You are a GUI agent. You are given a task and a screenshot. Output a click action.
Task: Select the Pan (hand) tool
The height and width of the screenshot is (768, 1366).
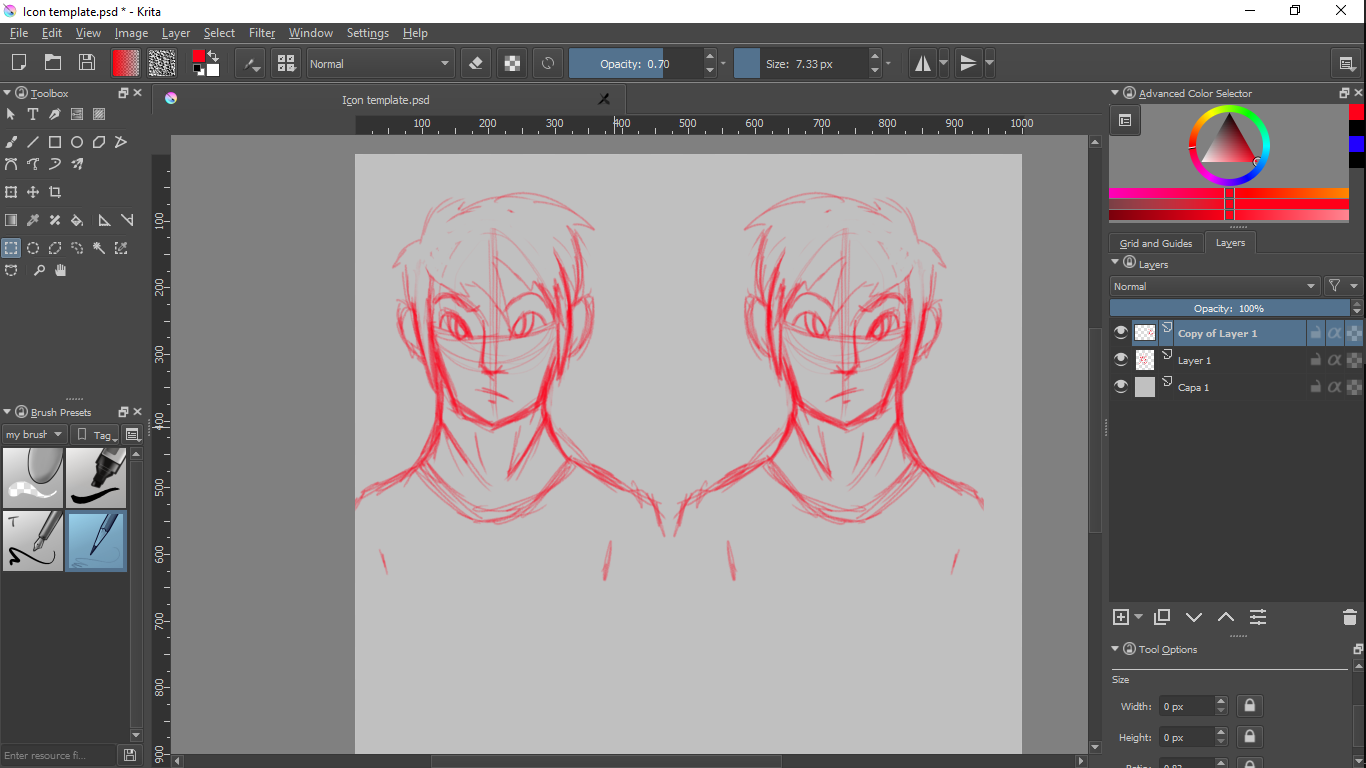61,270
